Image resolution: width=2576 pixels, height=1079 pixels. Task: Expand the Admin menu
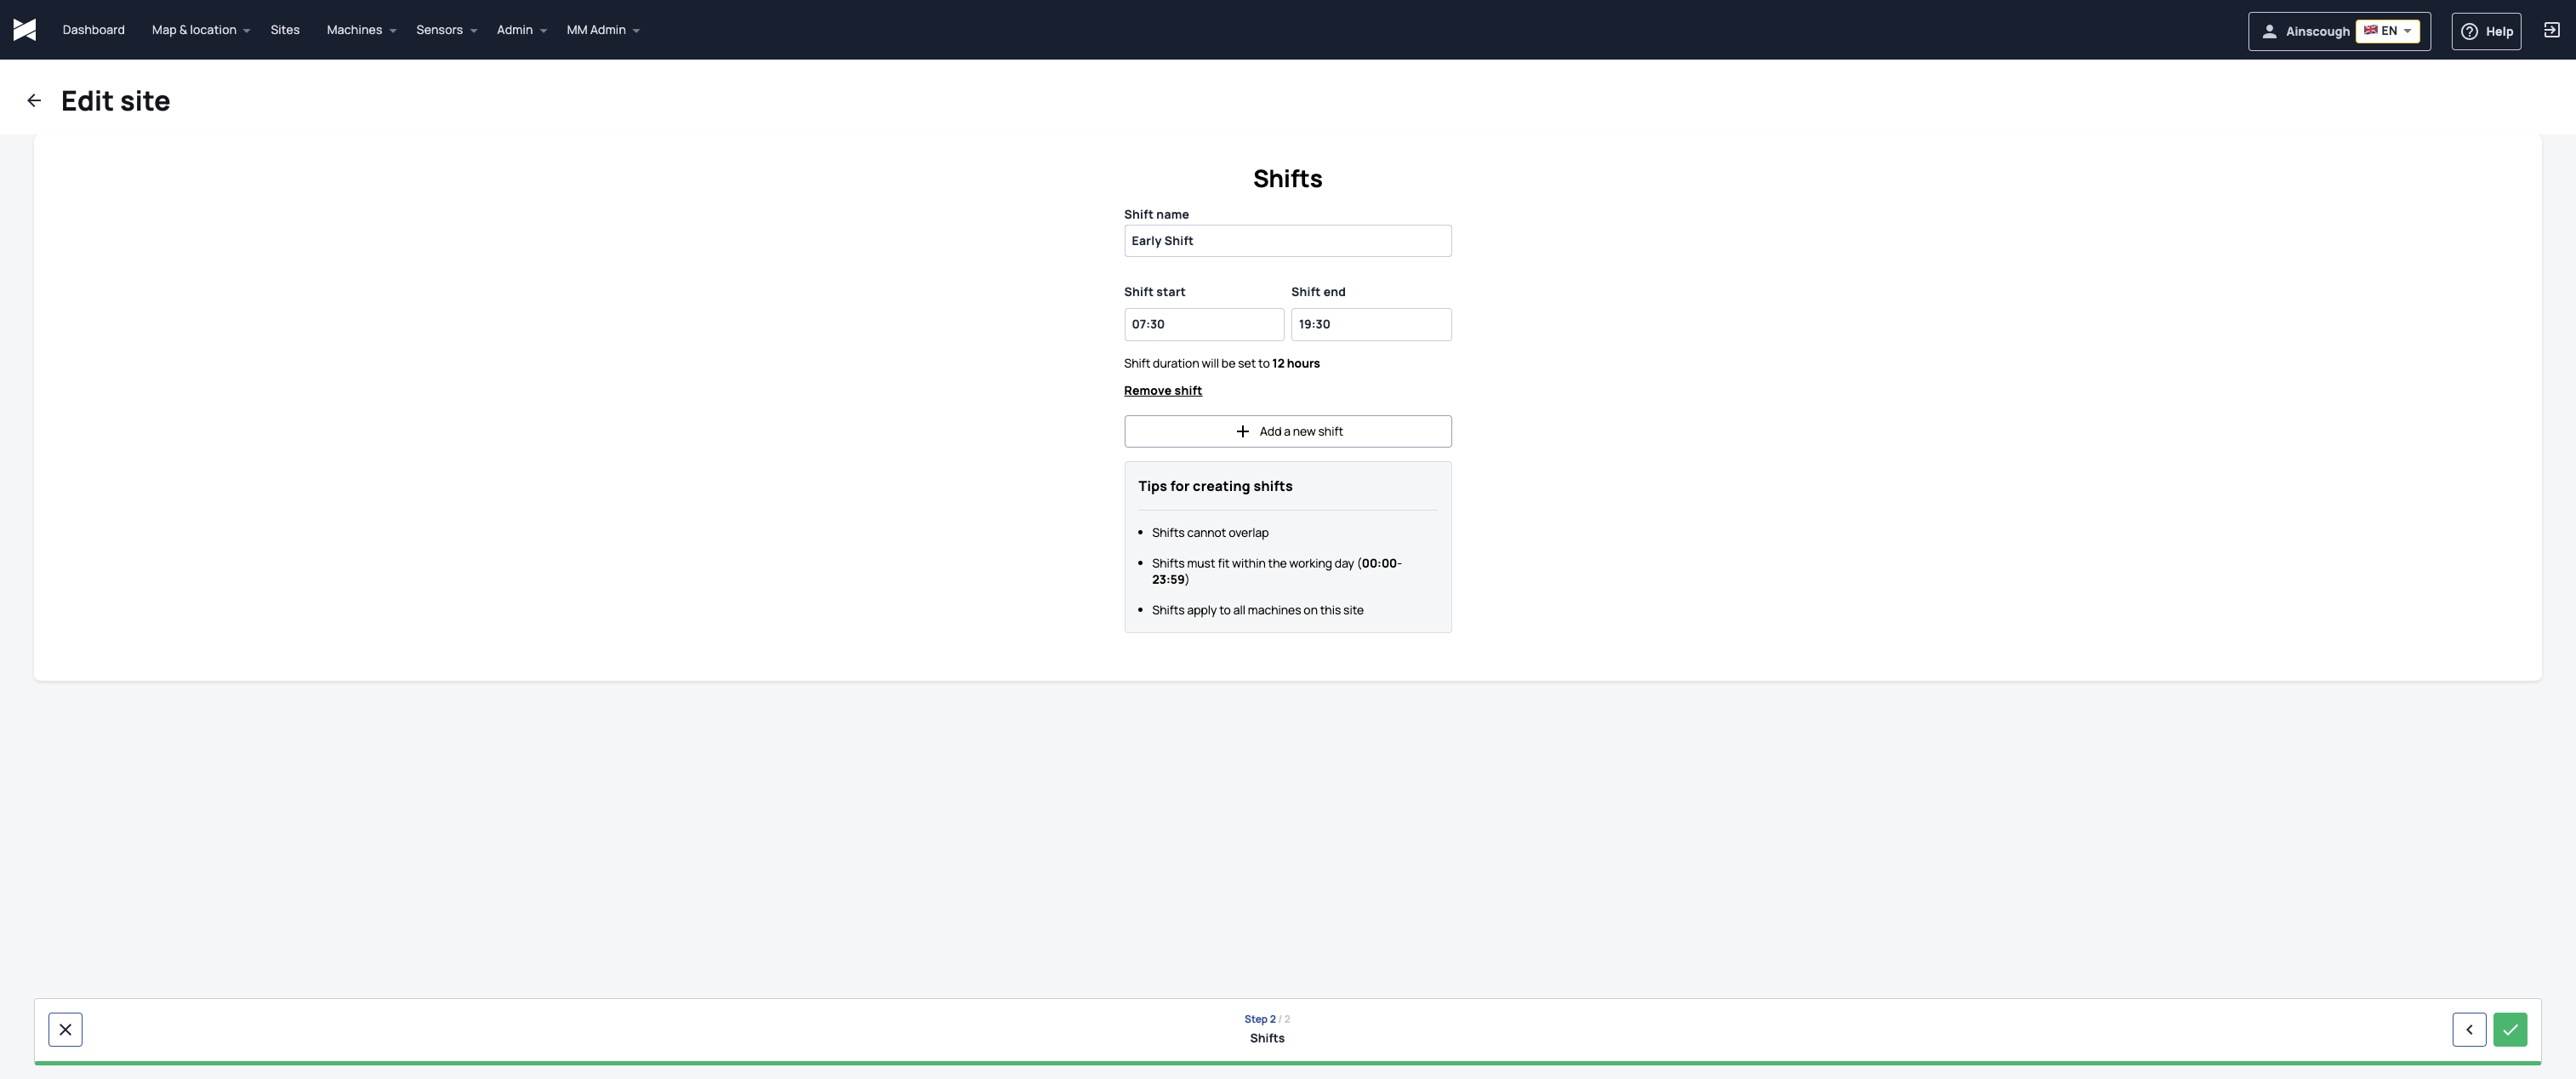521,30
